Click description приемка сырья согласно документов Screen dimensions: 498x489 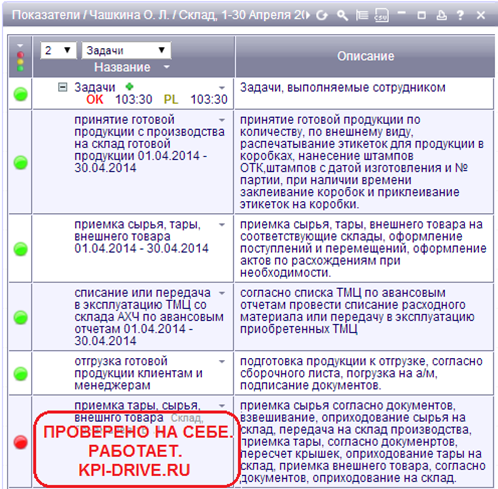[363, 442]
